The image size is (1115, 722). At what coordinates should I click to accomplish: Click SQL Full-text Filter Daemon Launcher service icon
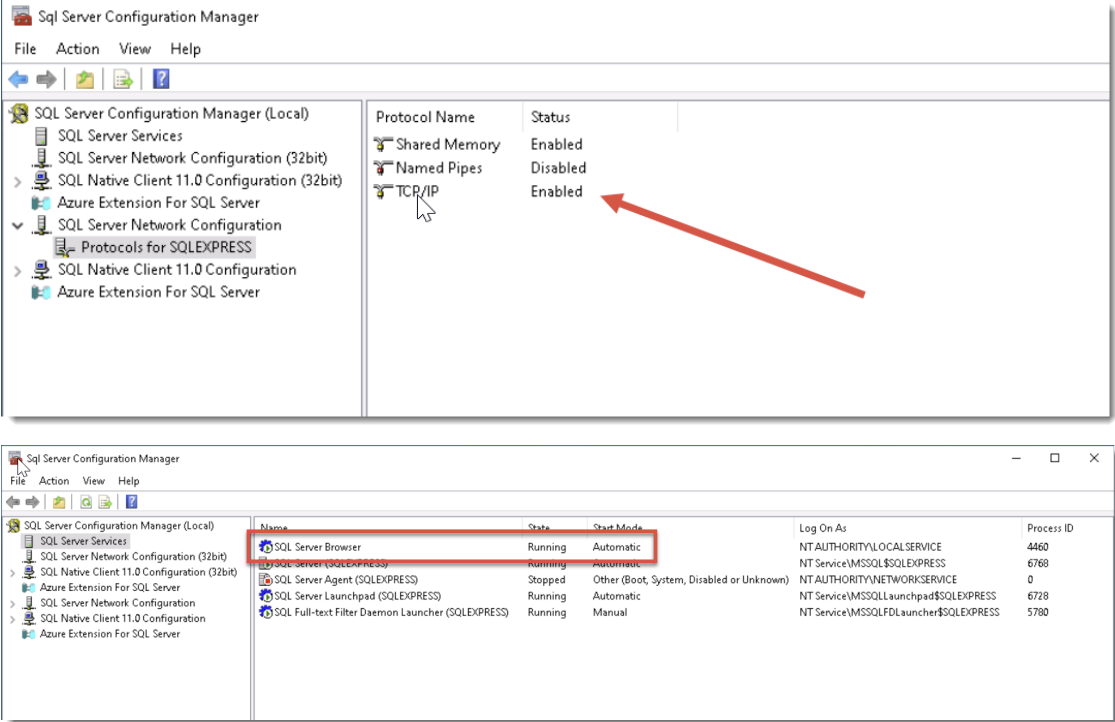point(266,612)
